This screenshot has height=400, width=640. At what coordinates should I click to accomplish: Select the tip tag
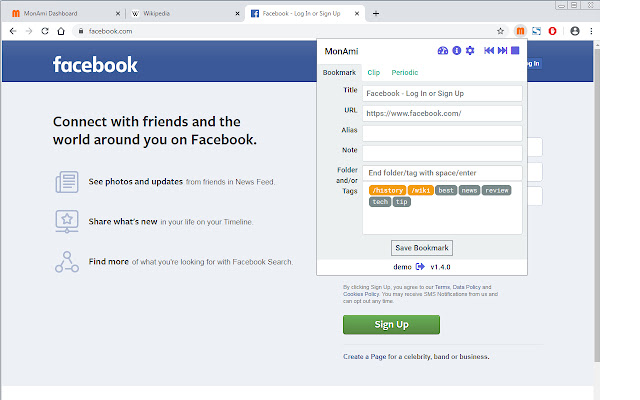(401, 202)
